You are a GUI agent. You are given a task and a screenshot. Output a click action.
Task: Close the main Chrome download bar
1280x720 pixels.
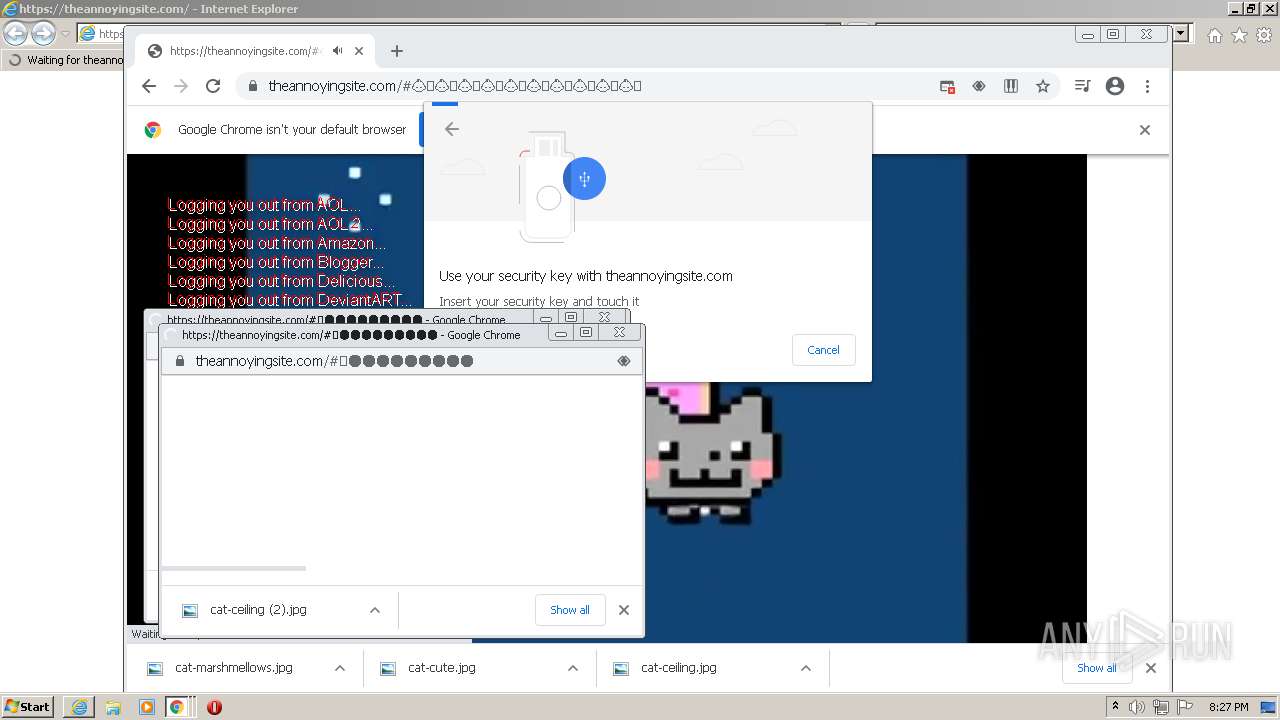tap(1151, 668)
